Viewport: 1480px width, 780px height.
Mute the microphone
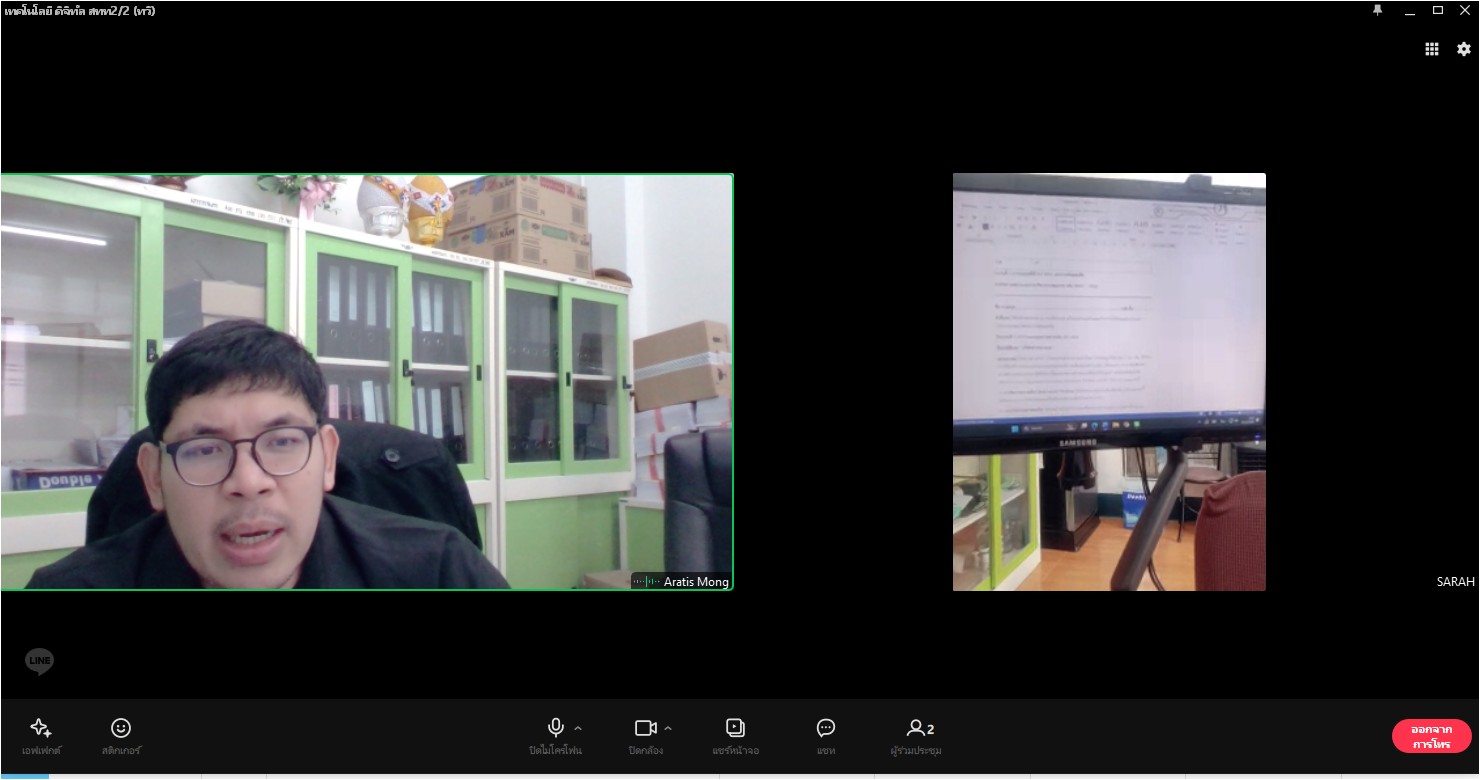pos(556,728)
